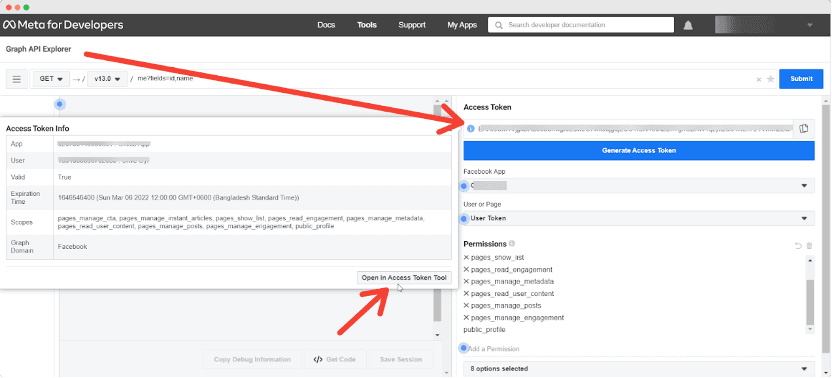Open the My Apps menu
Viewport: 832px width, 378px height.
[x=462, y=25]
